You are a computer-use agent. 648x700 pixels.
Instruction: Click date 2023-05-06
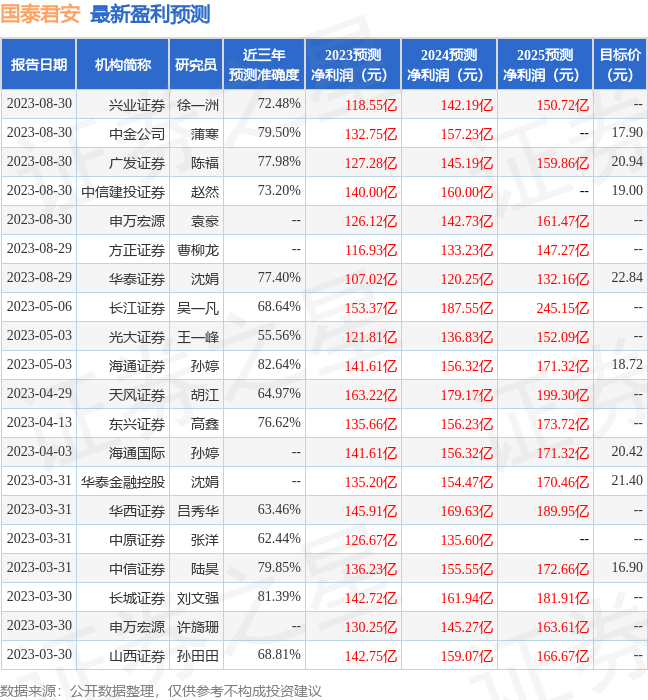pyautogui.click(x=39, y=307)
